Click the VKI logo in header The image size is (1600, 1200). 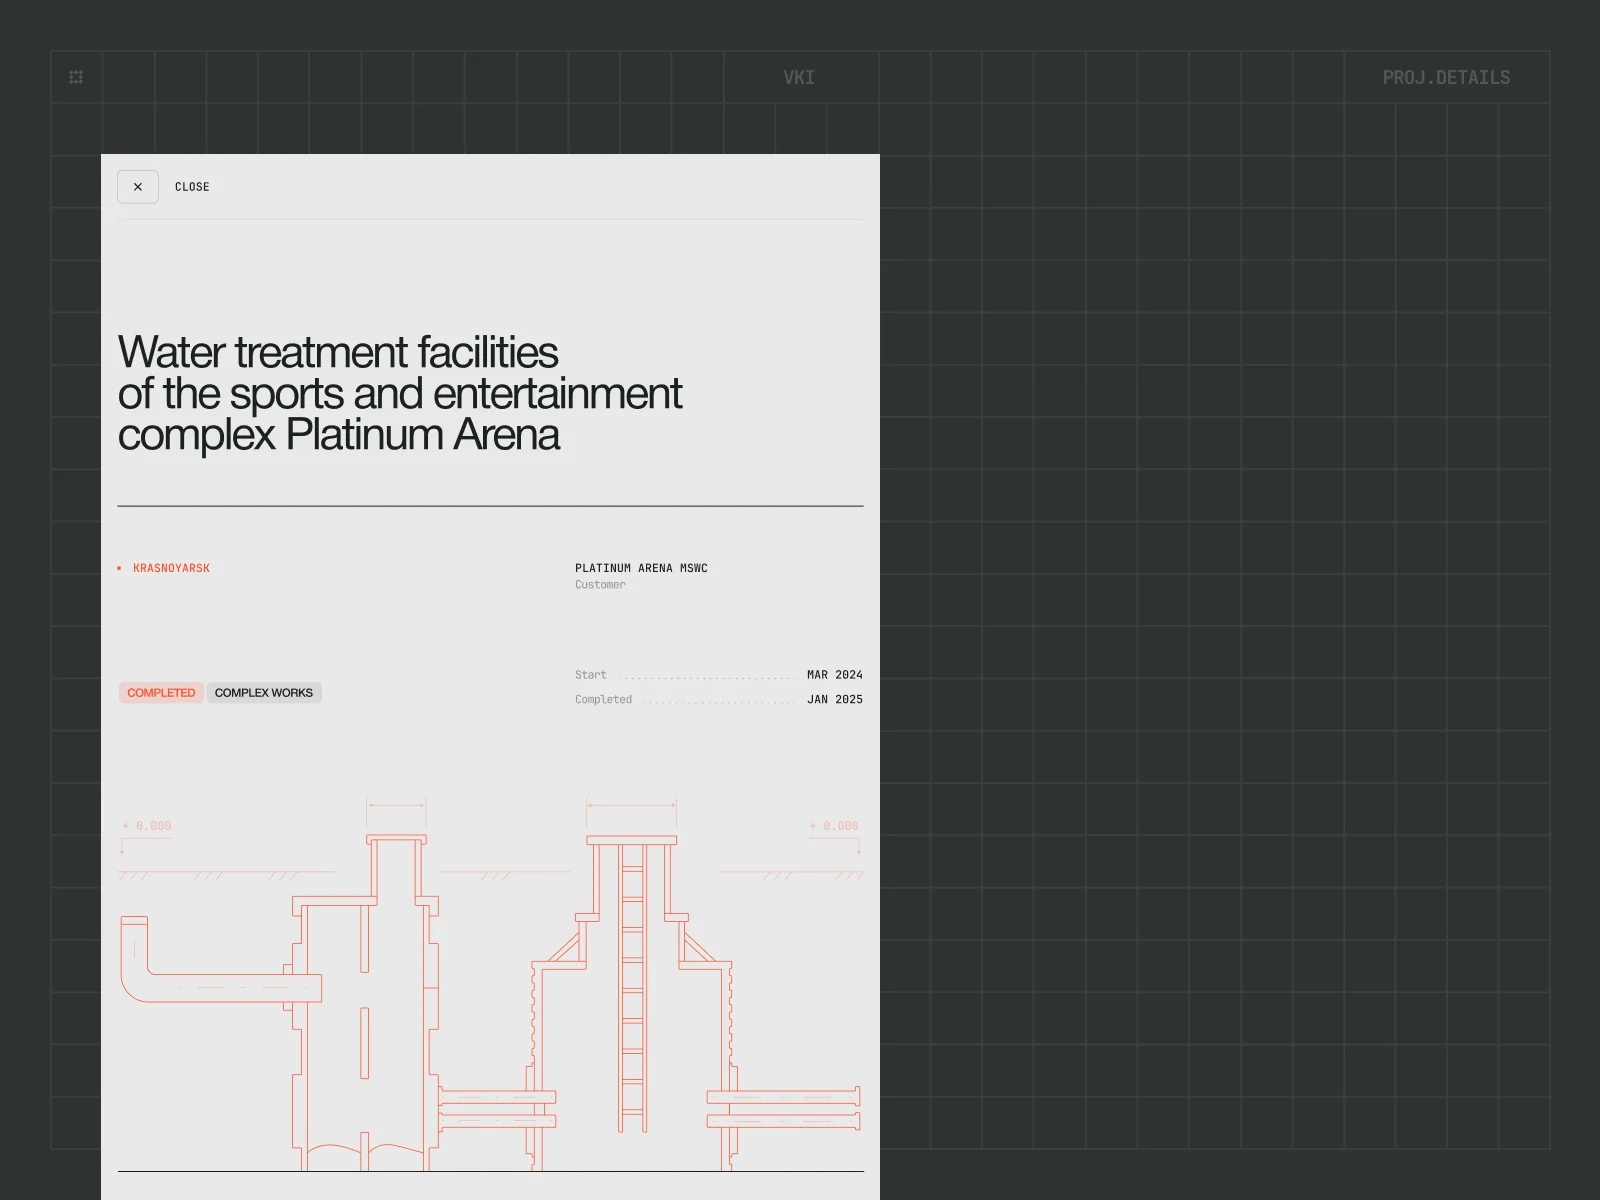(x=799, y=78)
